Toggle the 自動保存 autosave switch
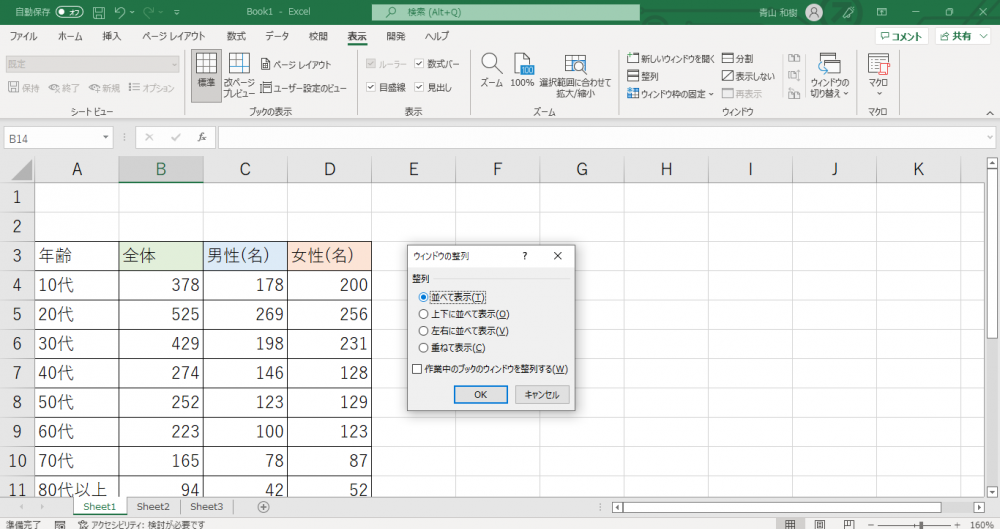This screenshot has width=1000, height=529. 69,12
